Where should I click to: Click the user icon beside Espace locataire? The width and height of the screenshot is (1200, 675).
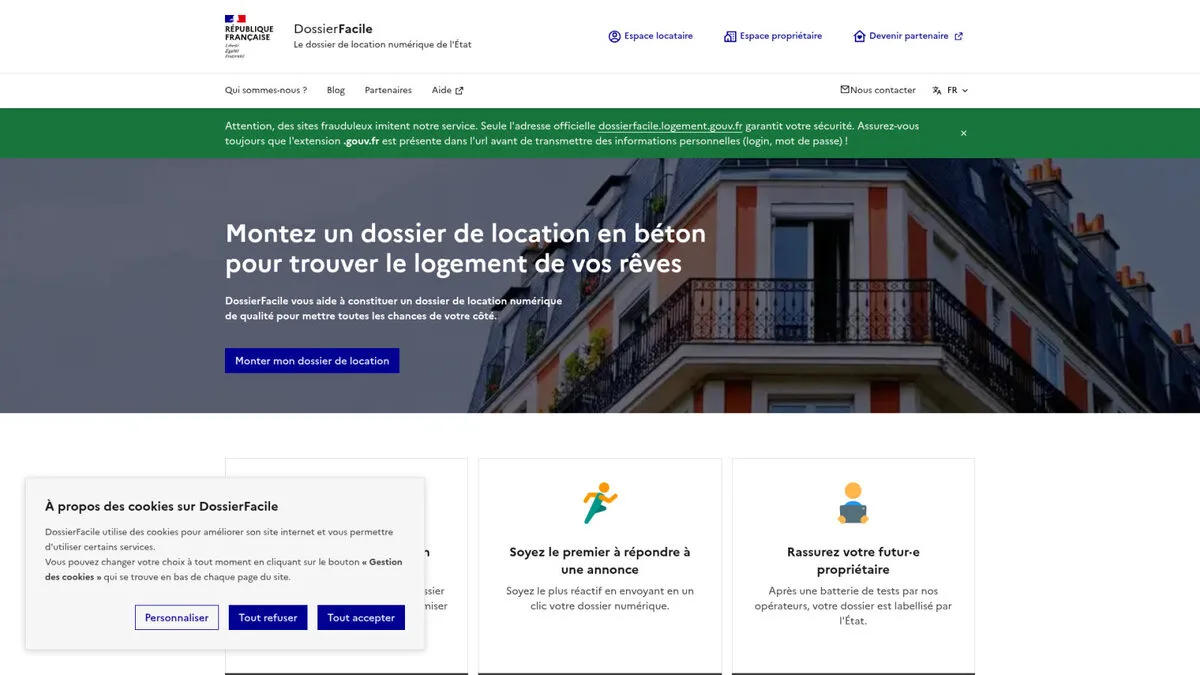614,36
